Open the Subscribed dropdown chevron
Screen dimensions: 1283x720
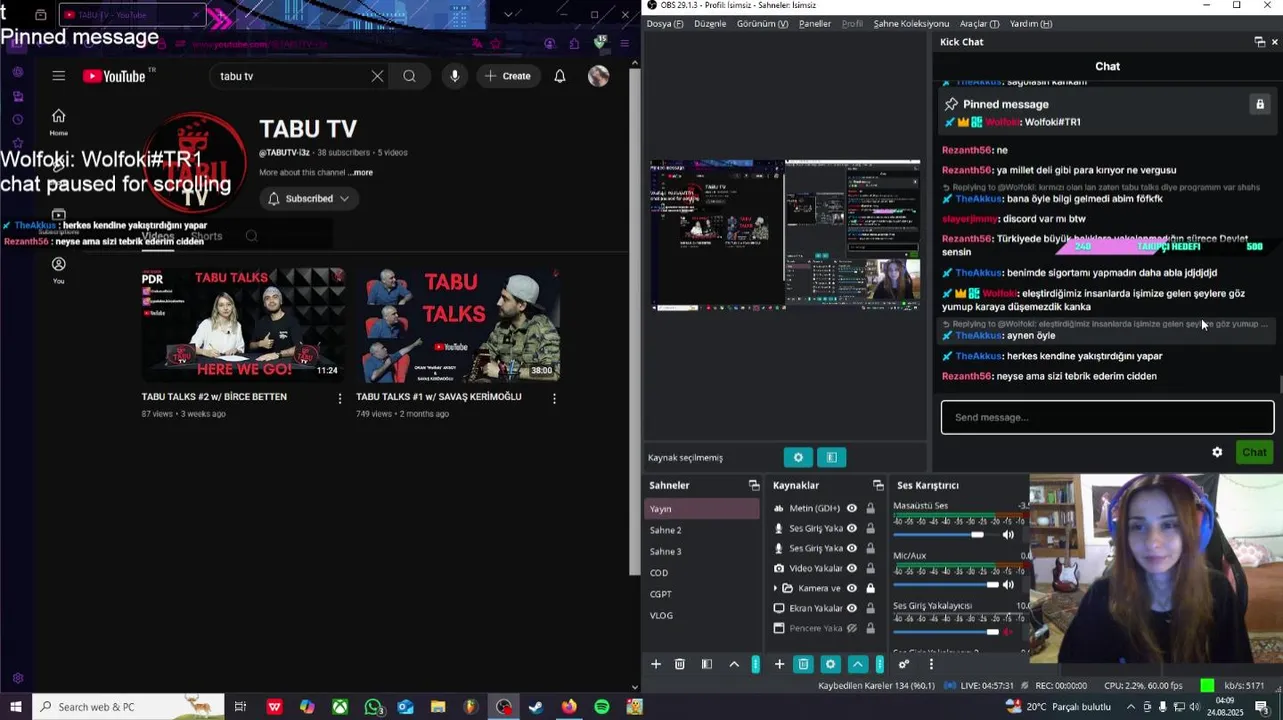[344, 198]
